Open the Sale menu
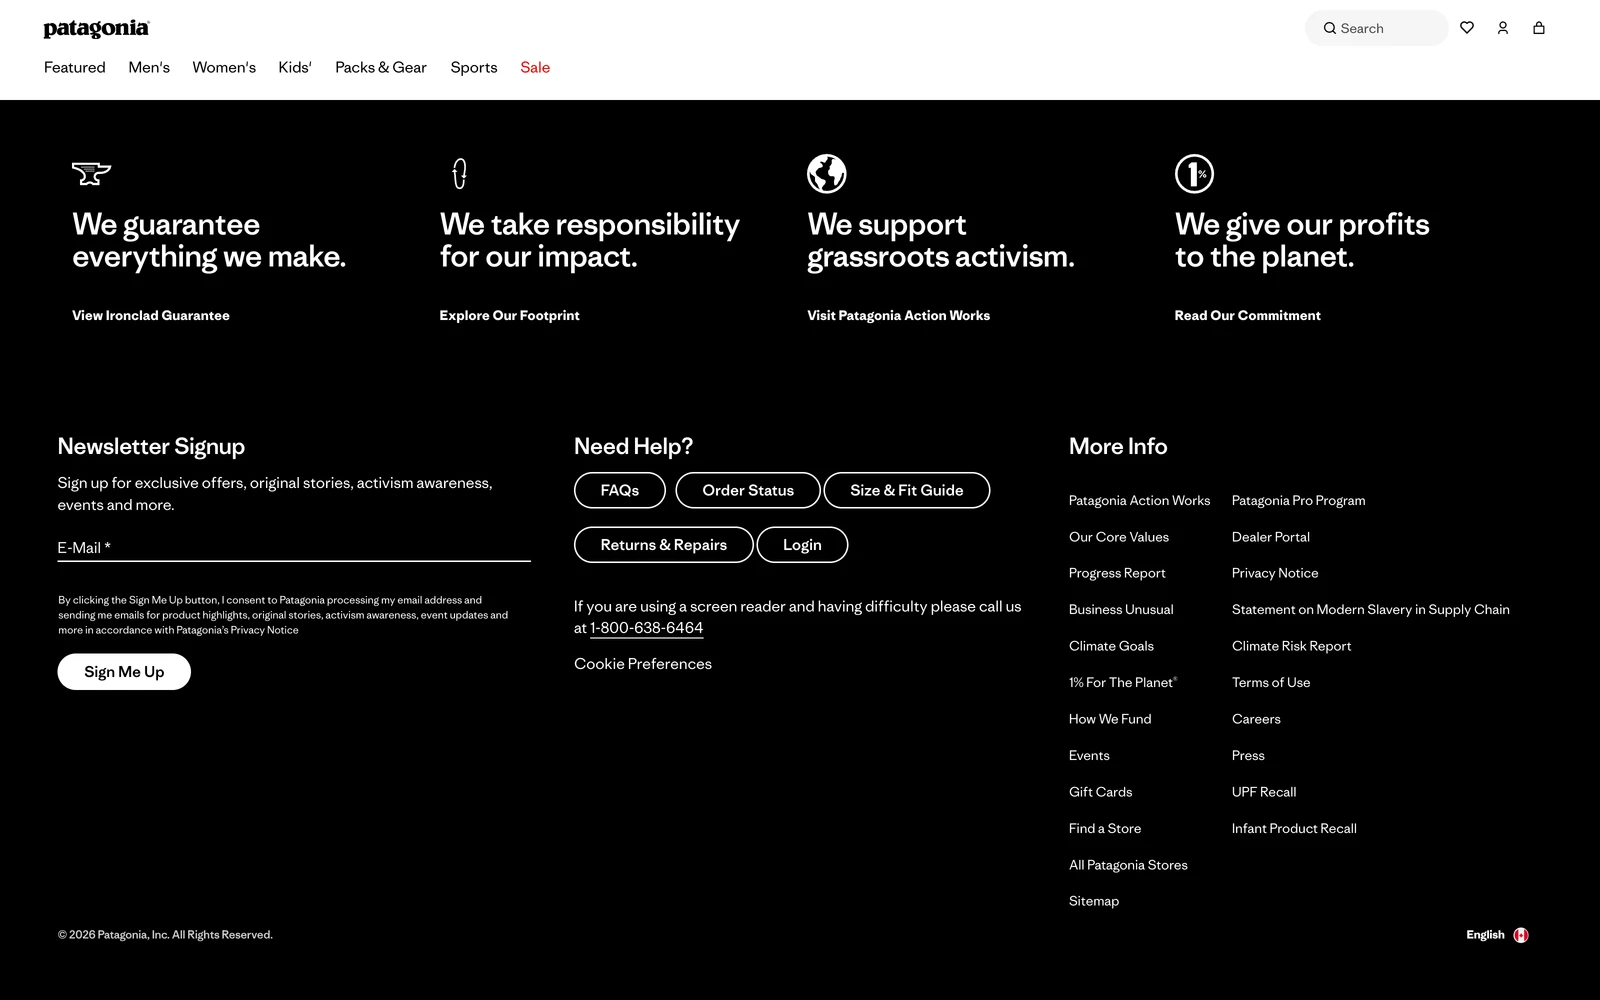The height and width of the screenshot is (1000, 1600). (535, 67)
